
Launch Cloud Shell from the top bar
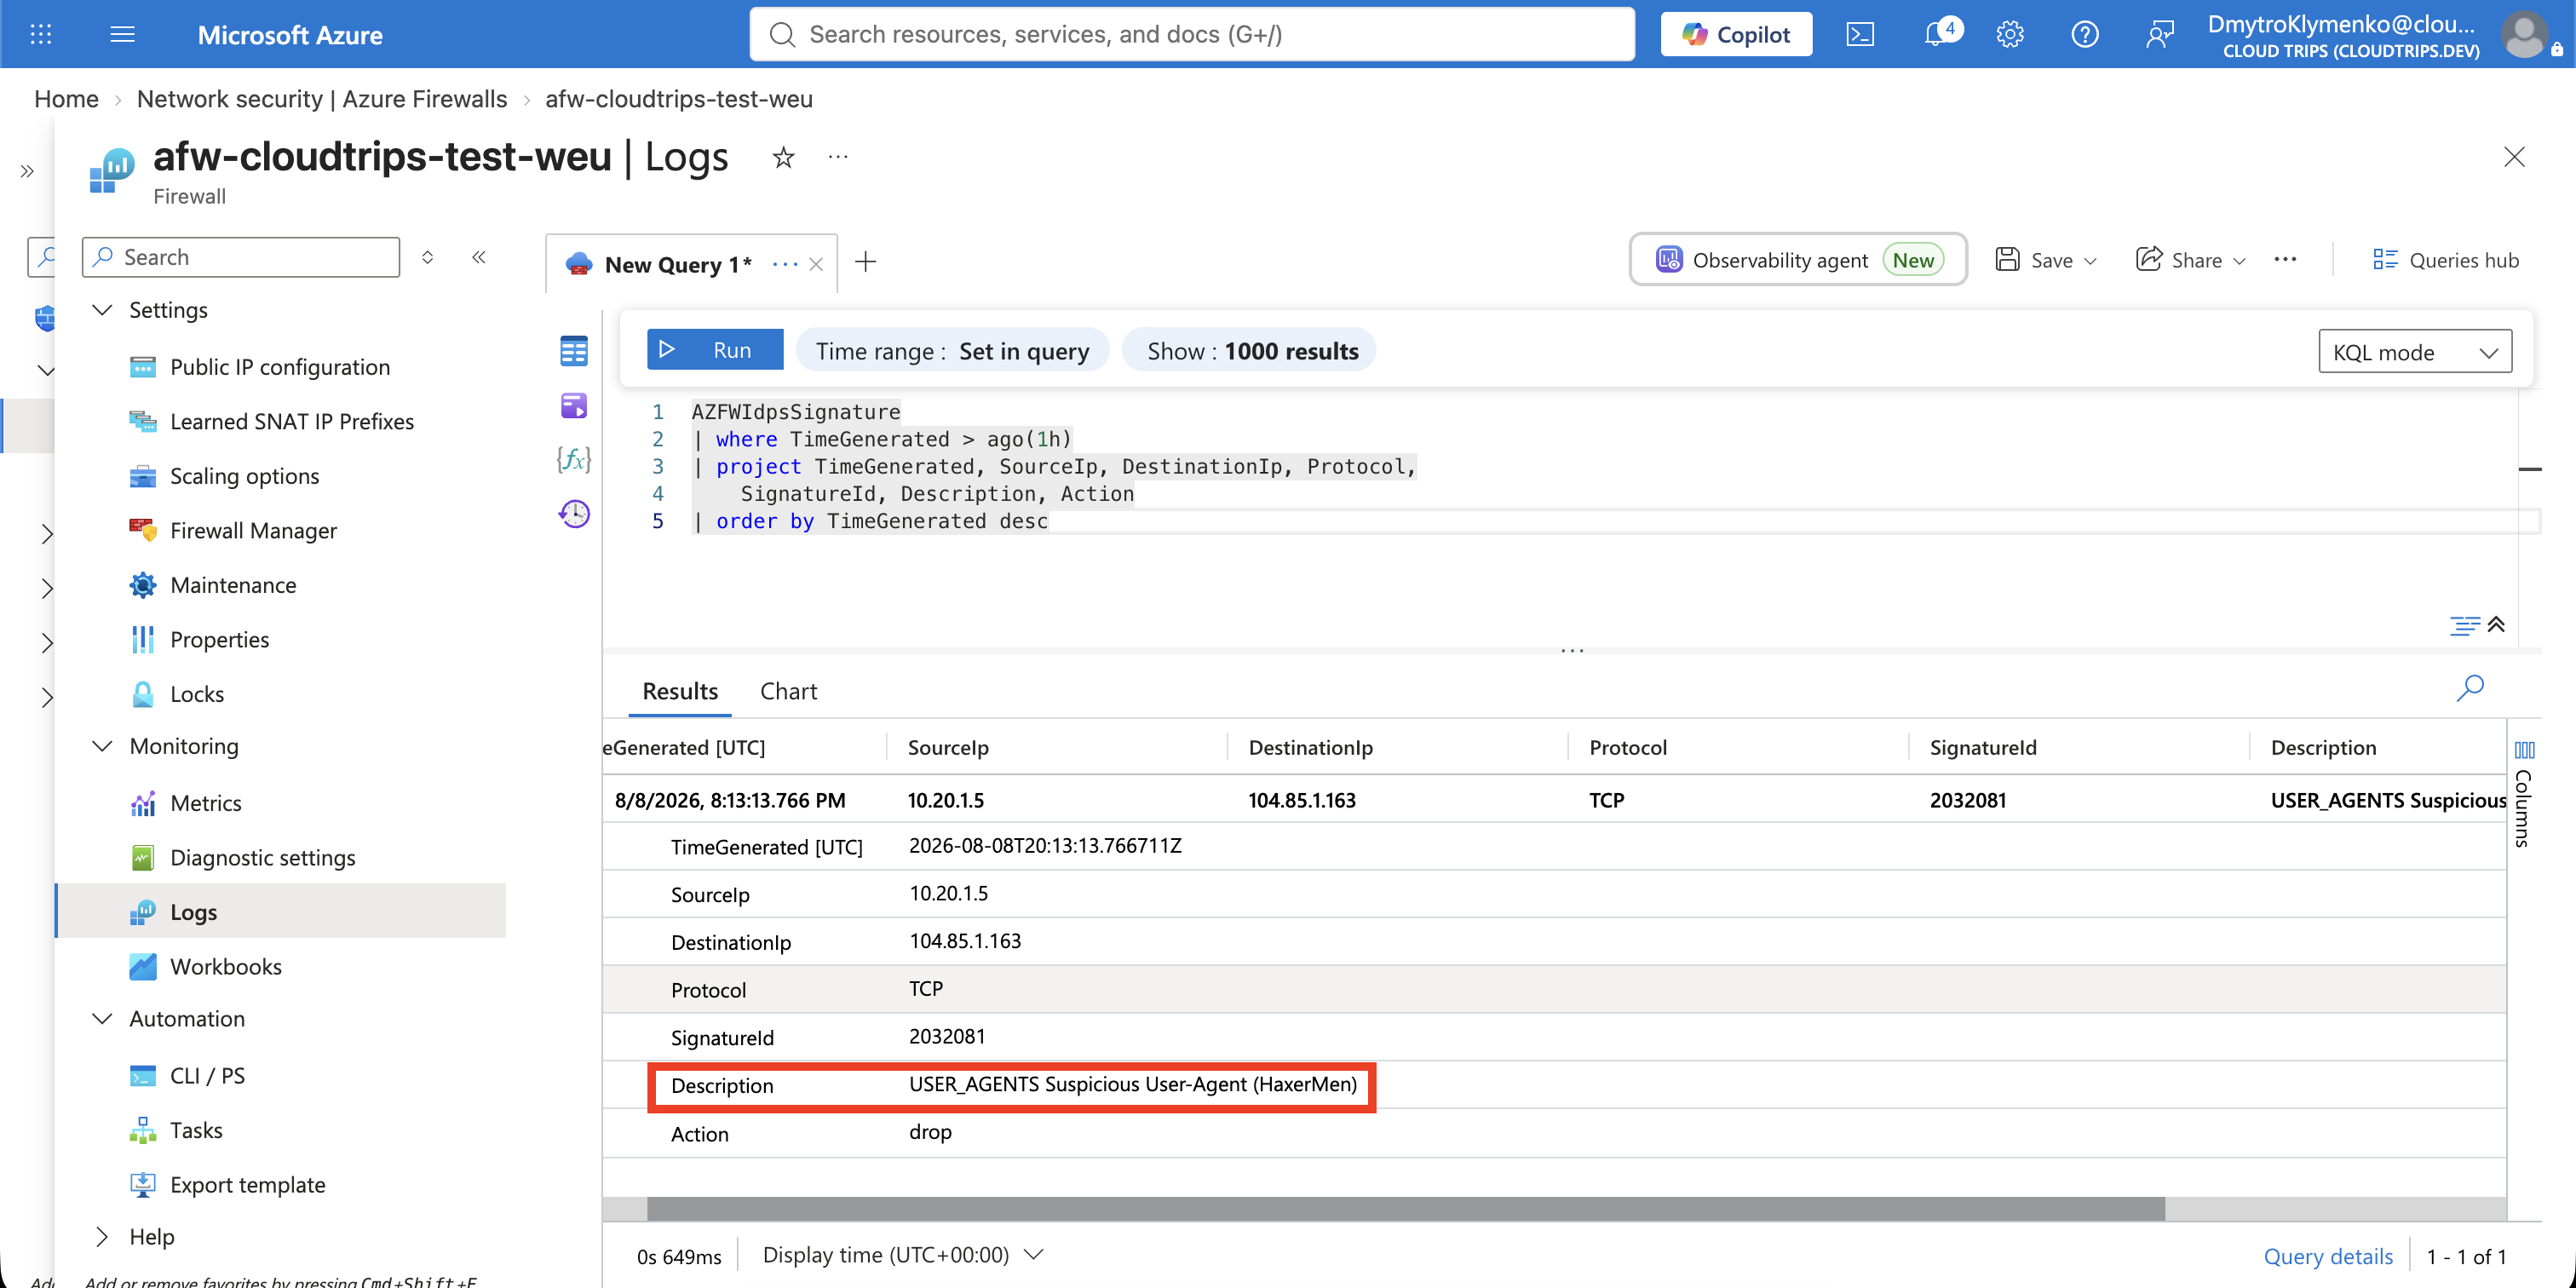(x=1860, y=34)
